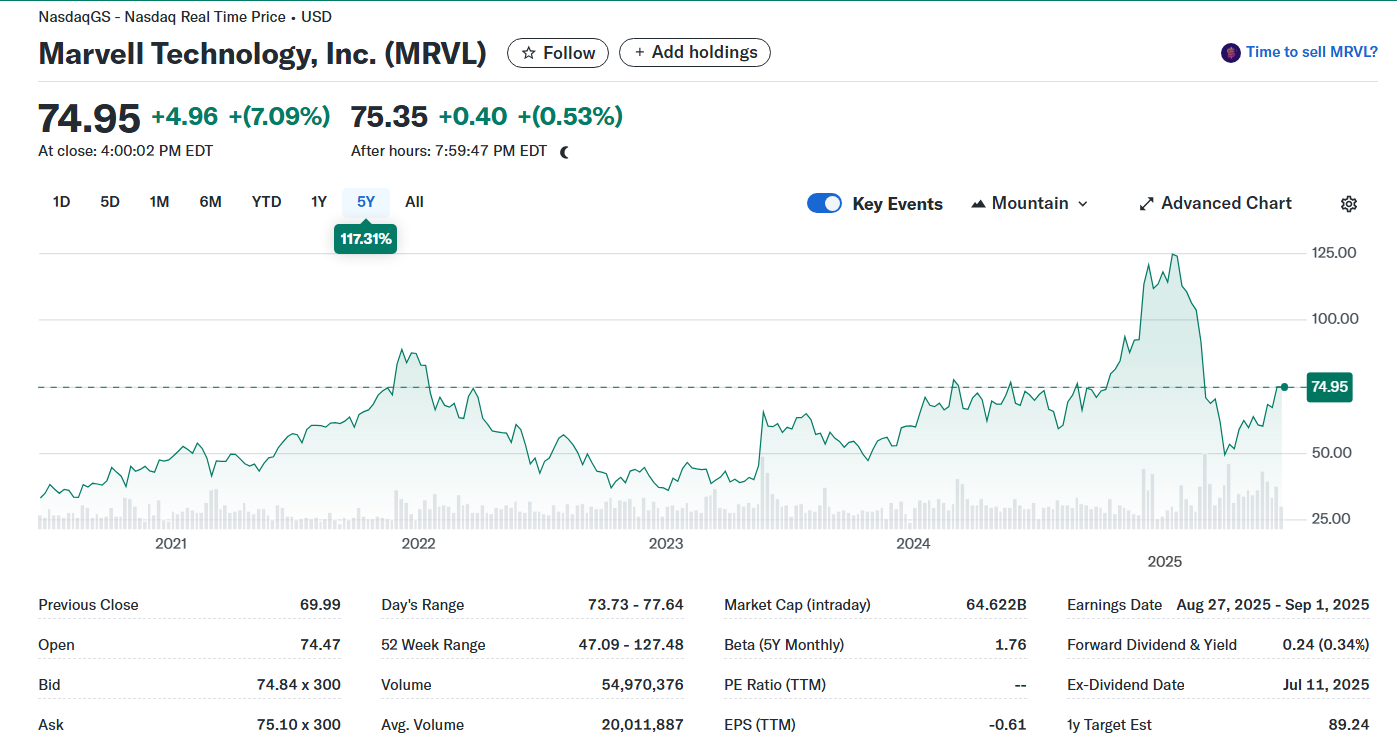Click the chart settings gear icon
The image size is (1397, 755).
(x=1348, y=204)
